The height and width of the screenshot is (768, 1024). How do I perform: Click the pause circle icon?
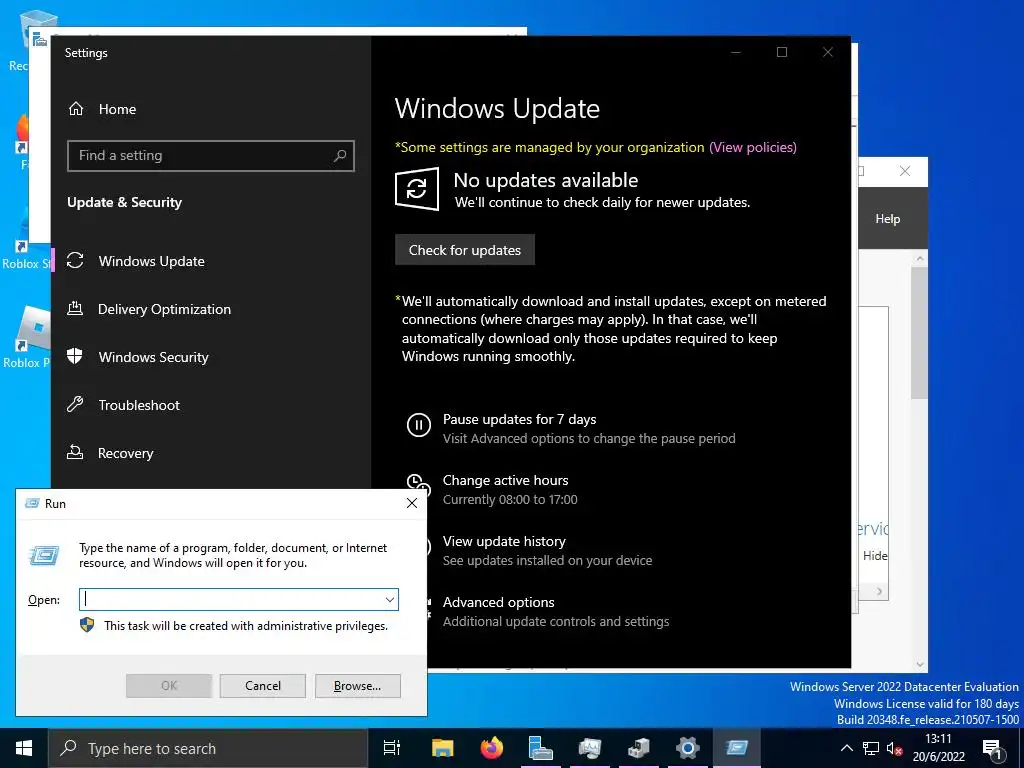(419, 424)
